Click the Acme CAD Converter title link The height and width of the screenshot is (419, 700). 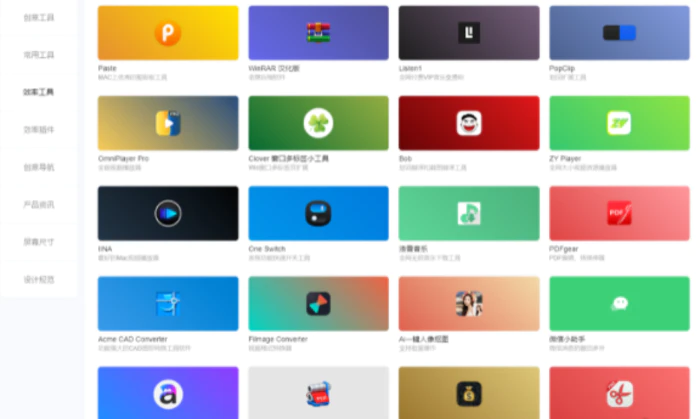132,339
